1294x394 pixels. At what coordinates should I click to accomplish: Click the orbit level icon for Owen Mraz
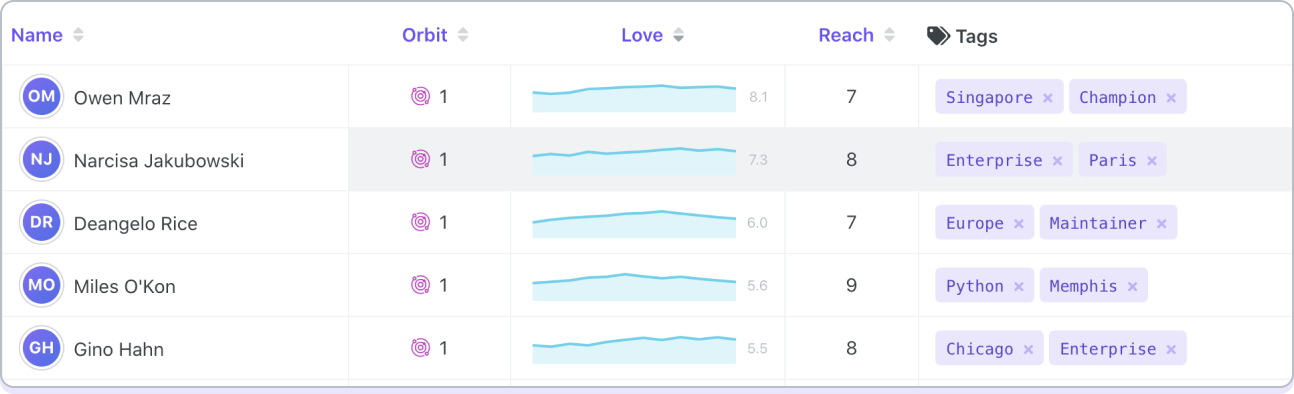421,97
